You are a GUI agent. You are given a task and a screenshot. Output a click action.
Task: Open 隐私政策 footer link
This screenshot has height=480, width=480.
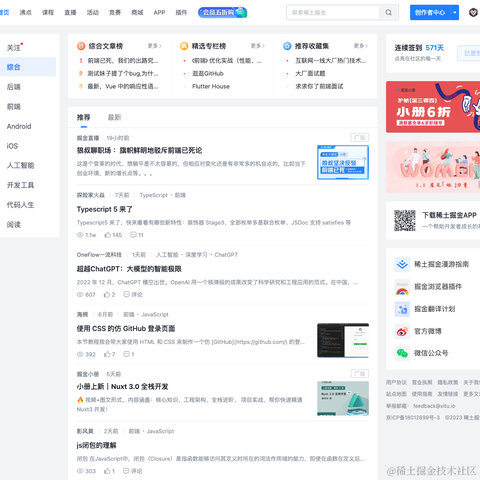pos(448,382)
